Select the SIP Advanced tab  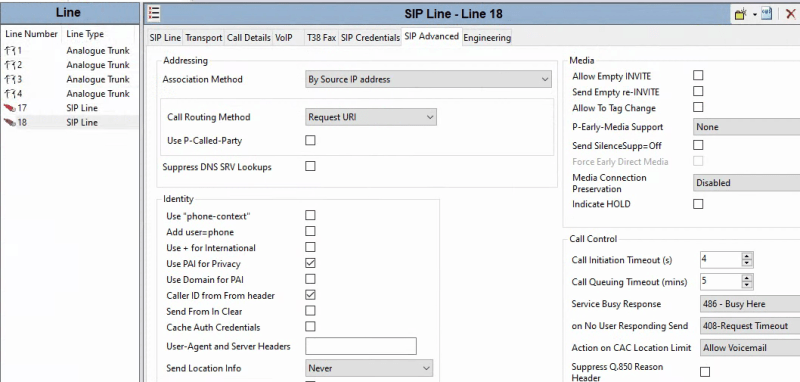432,37
